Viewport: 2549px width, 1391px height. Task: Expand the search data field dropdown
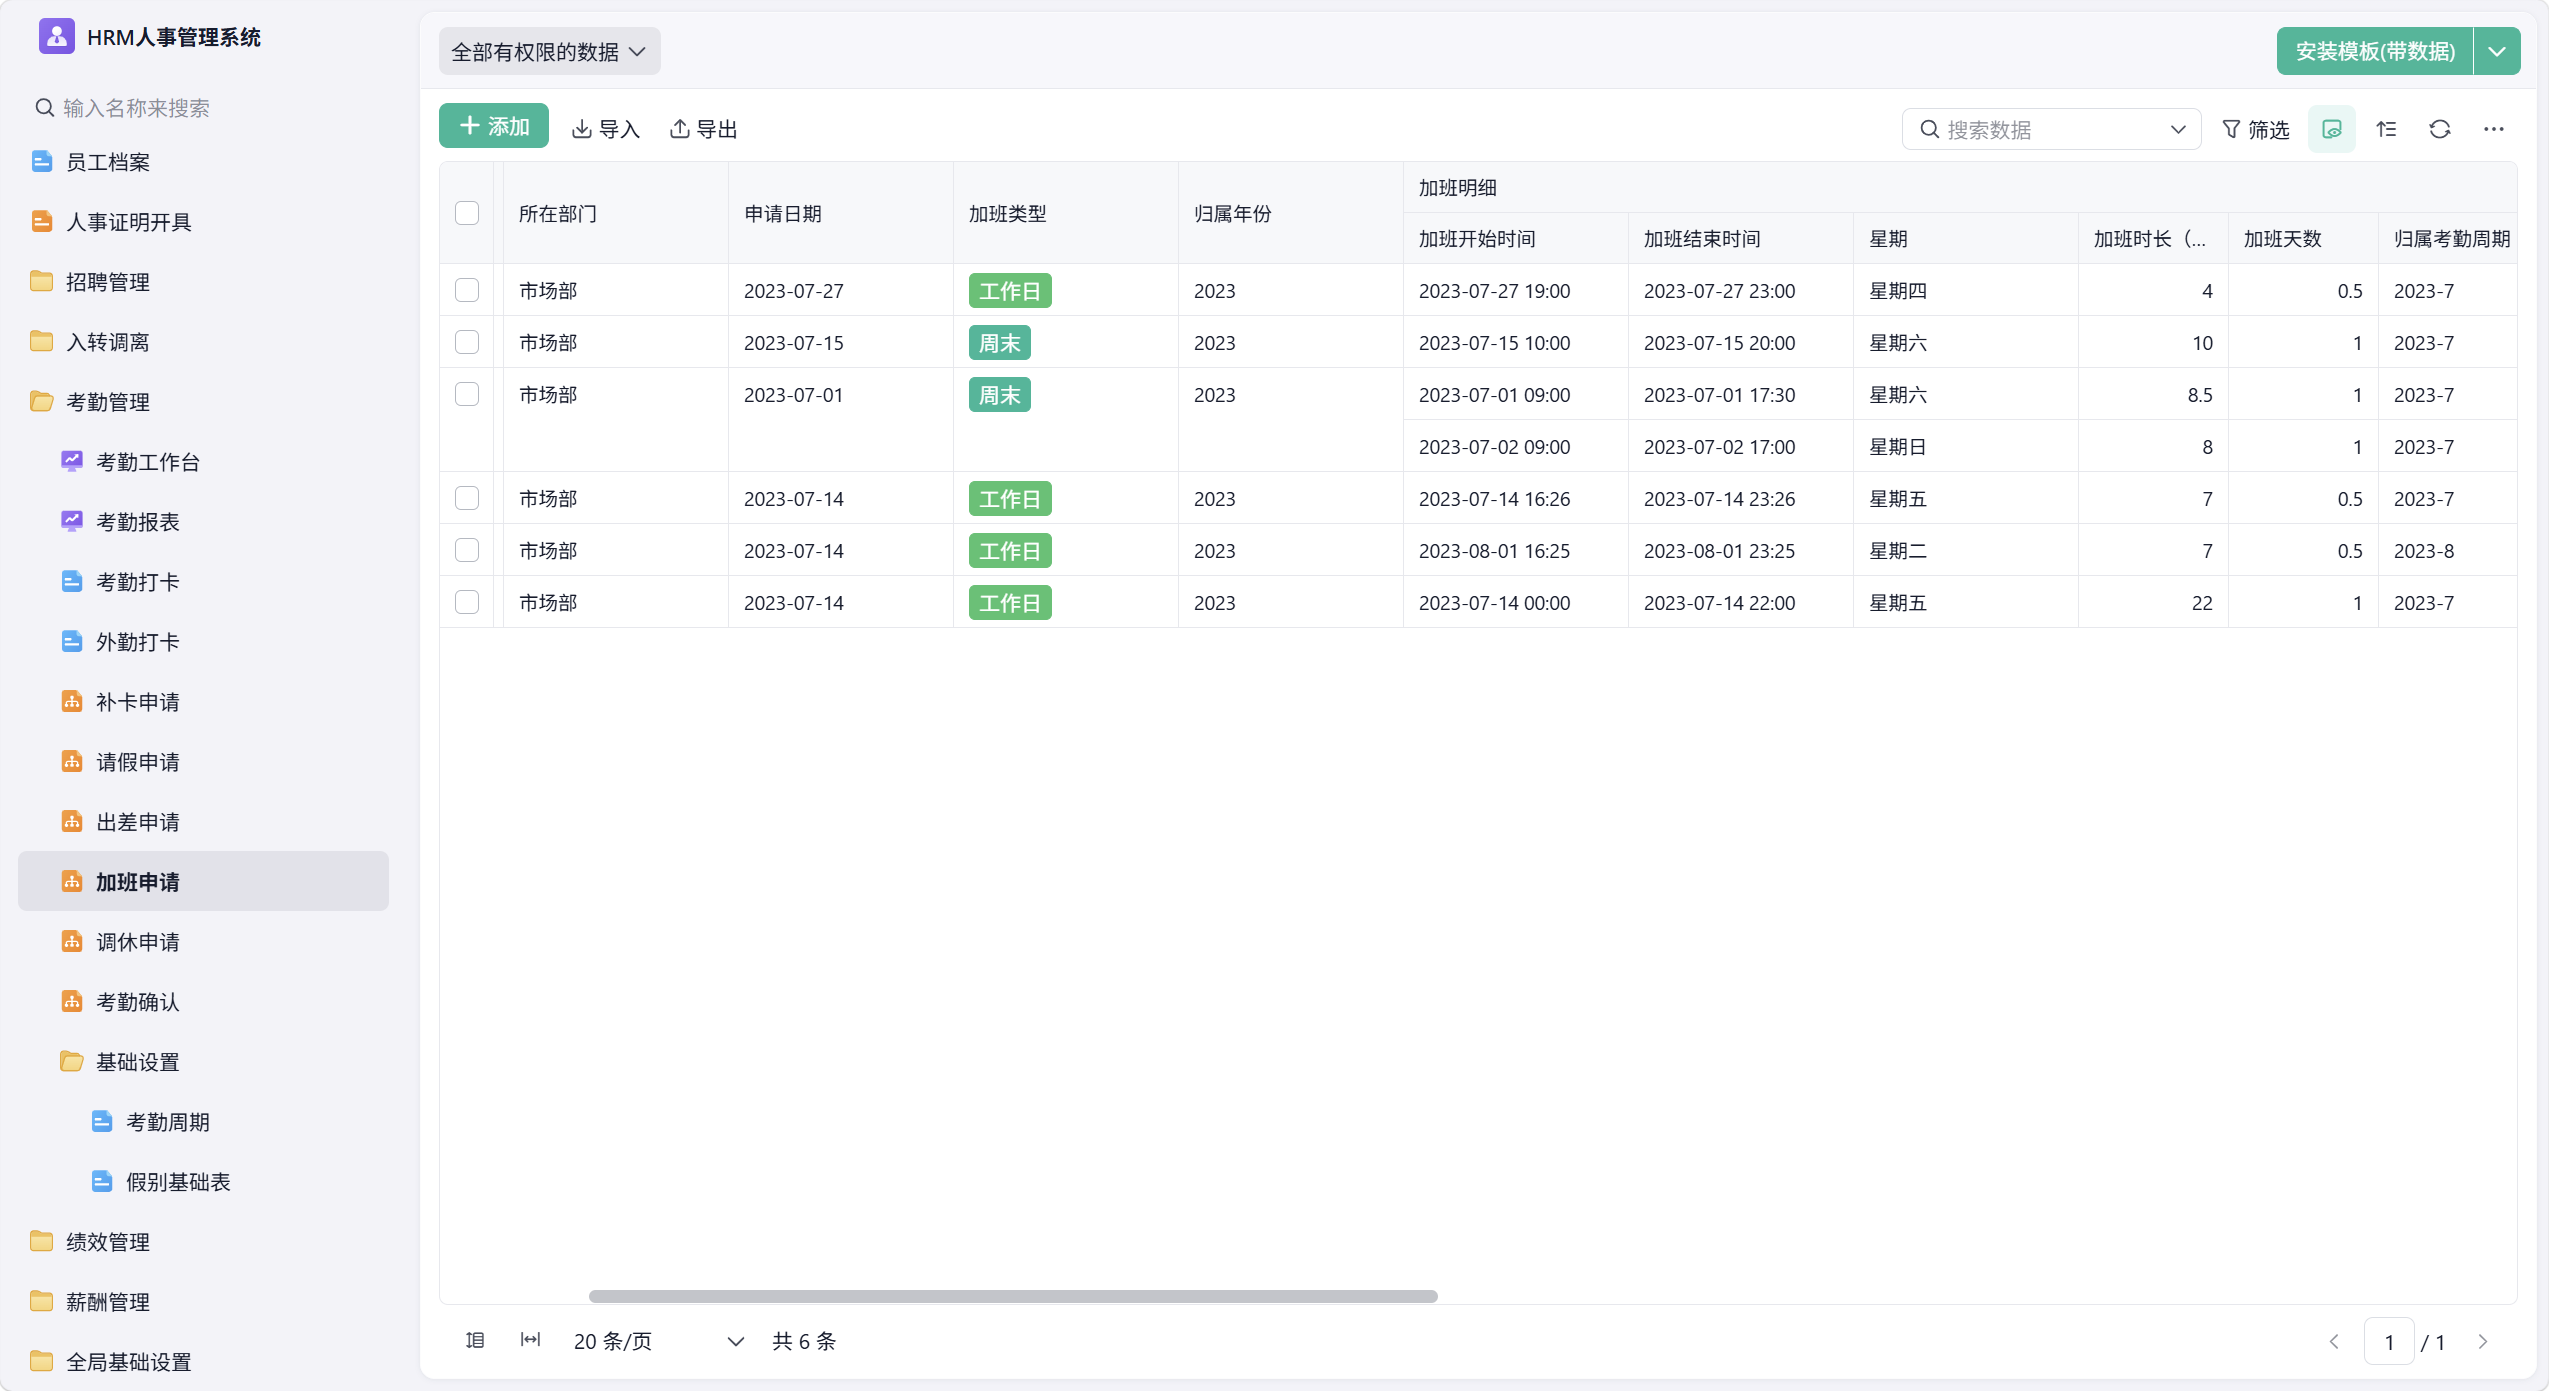click(2178, 129)
